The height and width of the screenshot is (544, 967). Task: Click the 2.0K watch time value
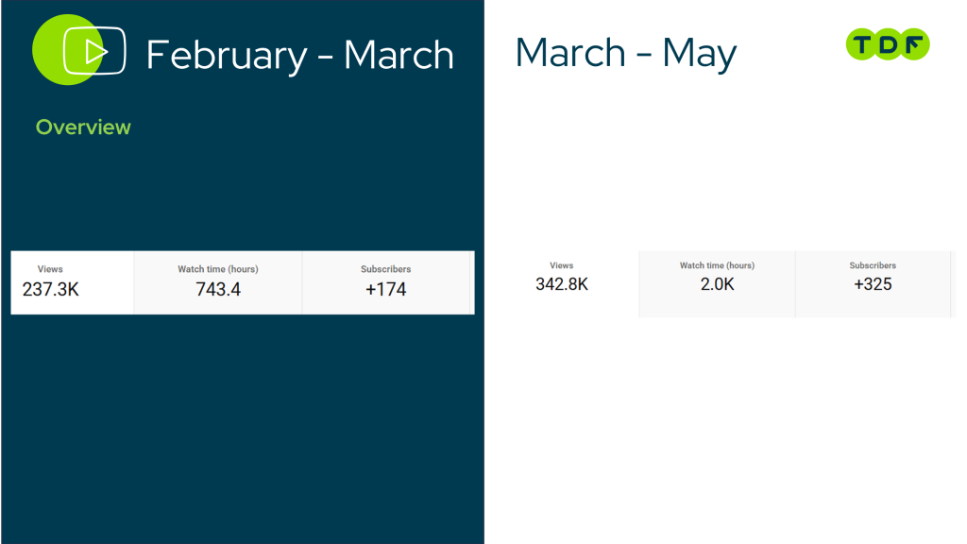tap(717, 284)
